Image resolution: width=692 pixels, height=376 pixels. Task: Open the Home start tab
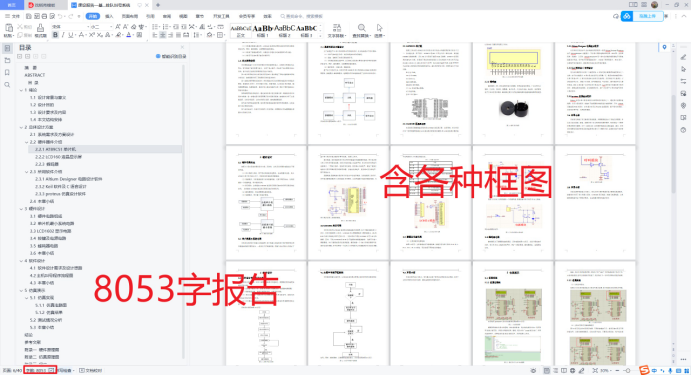click(12, 5)
